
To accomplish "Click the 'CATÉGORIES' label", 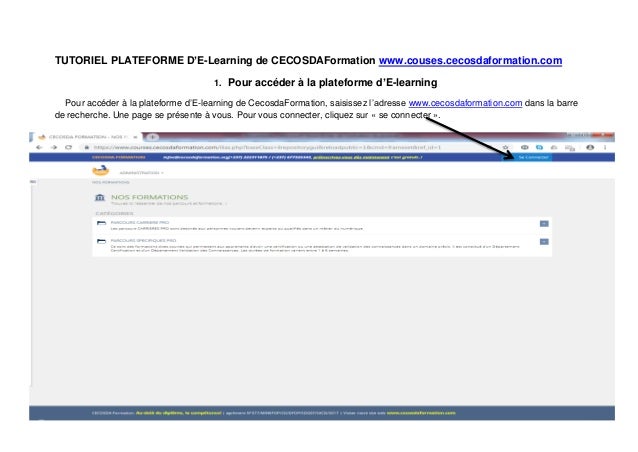I will click(x=114, y=213).
